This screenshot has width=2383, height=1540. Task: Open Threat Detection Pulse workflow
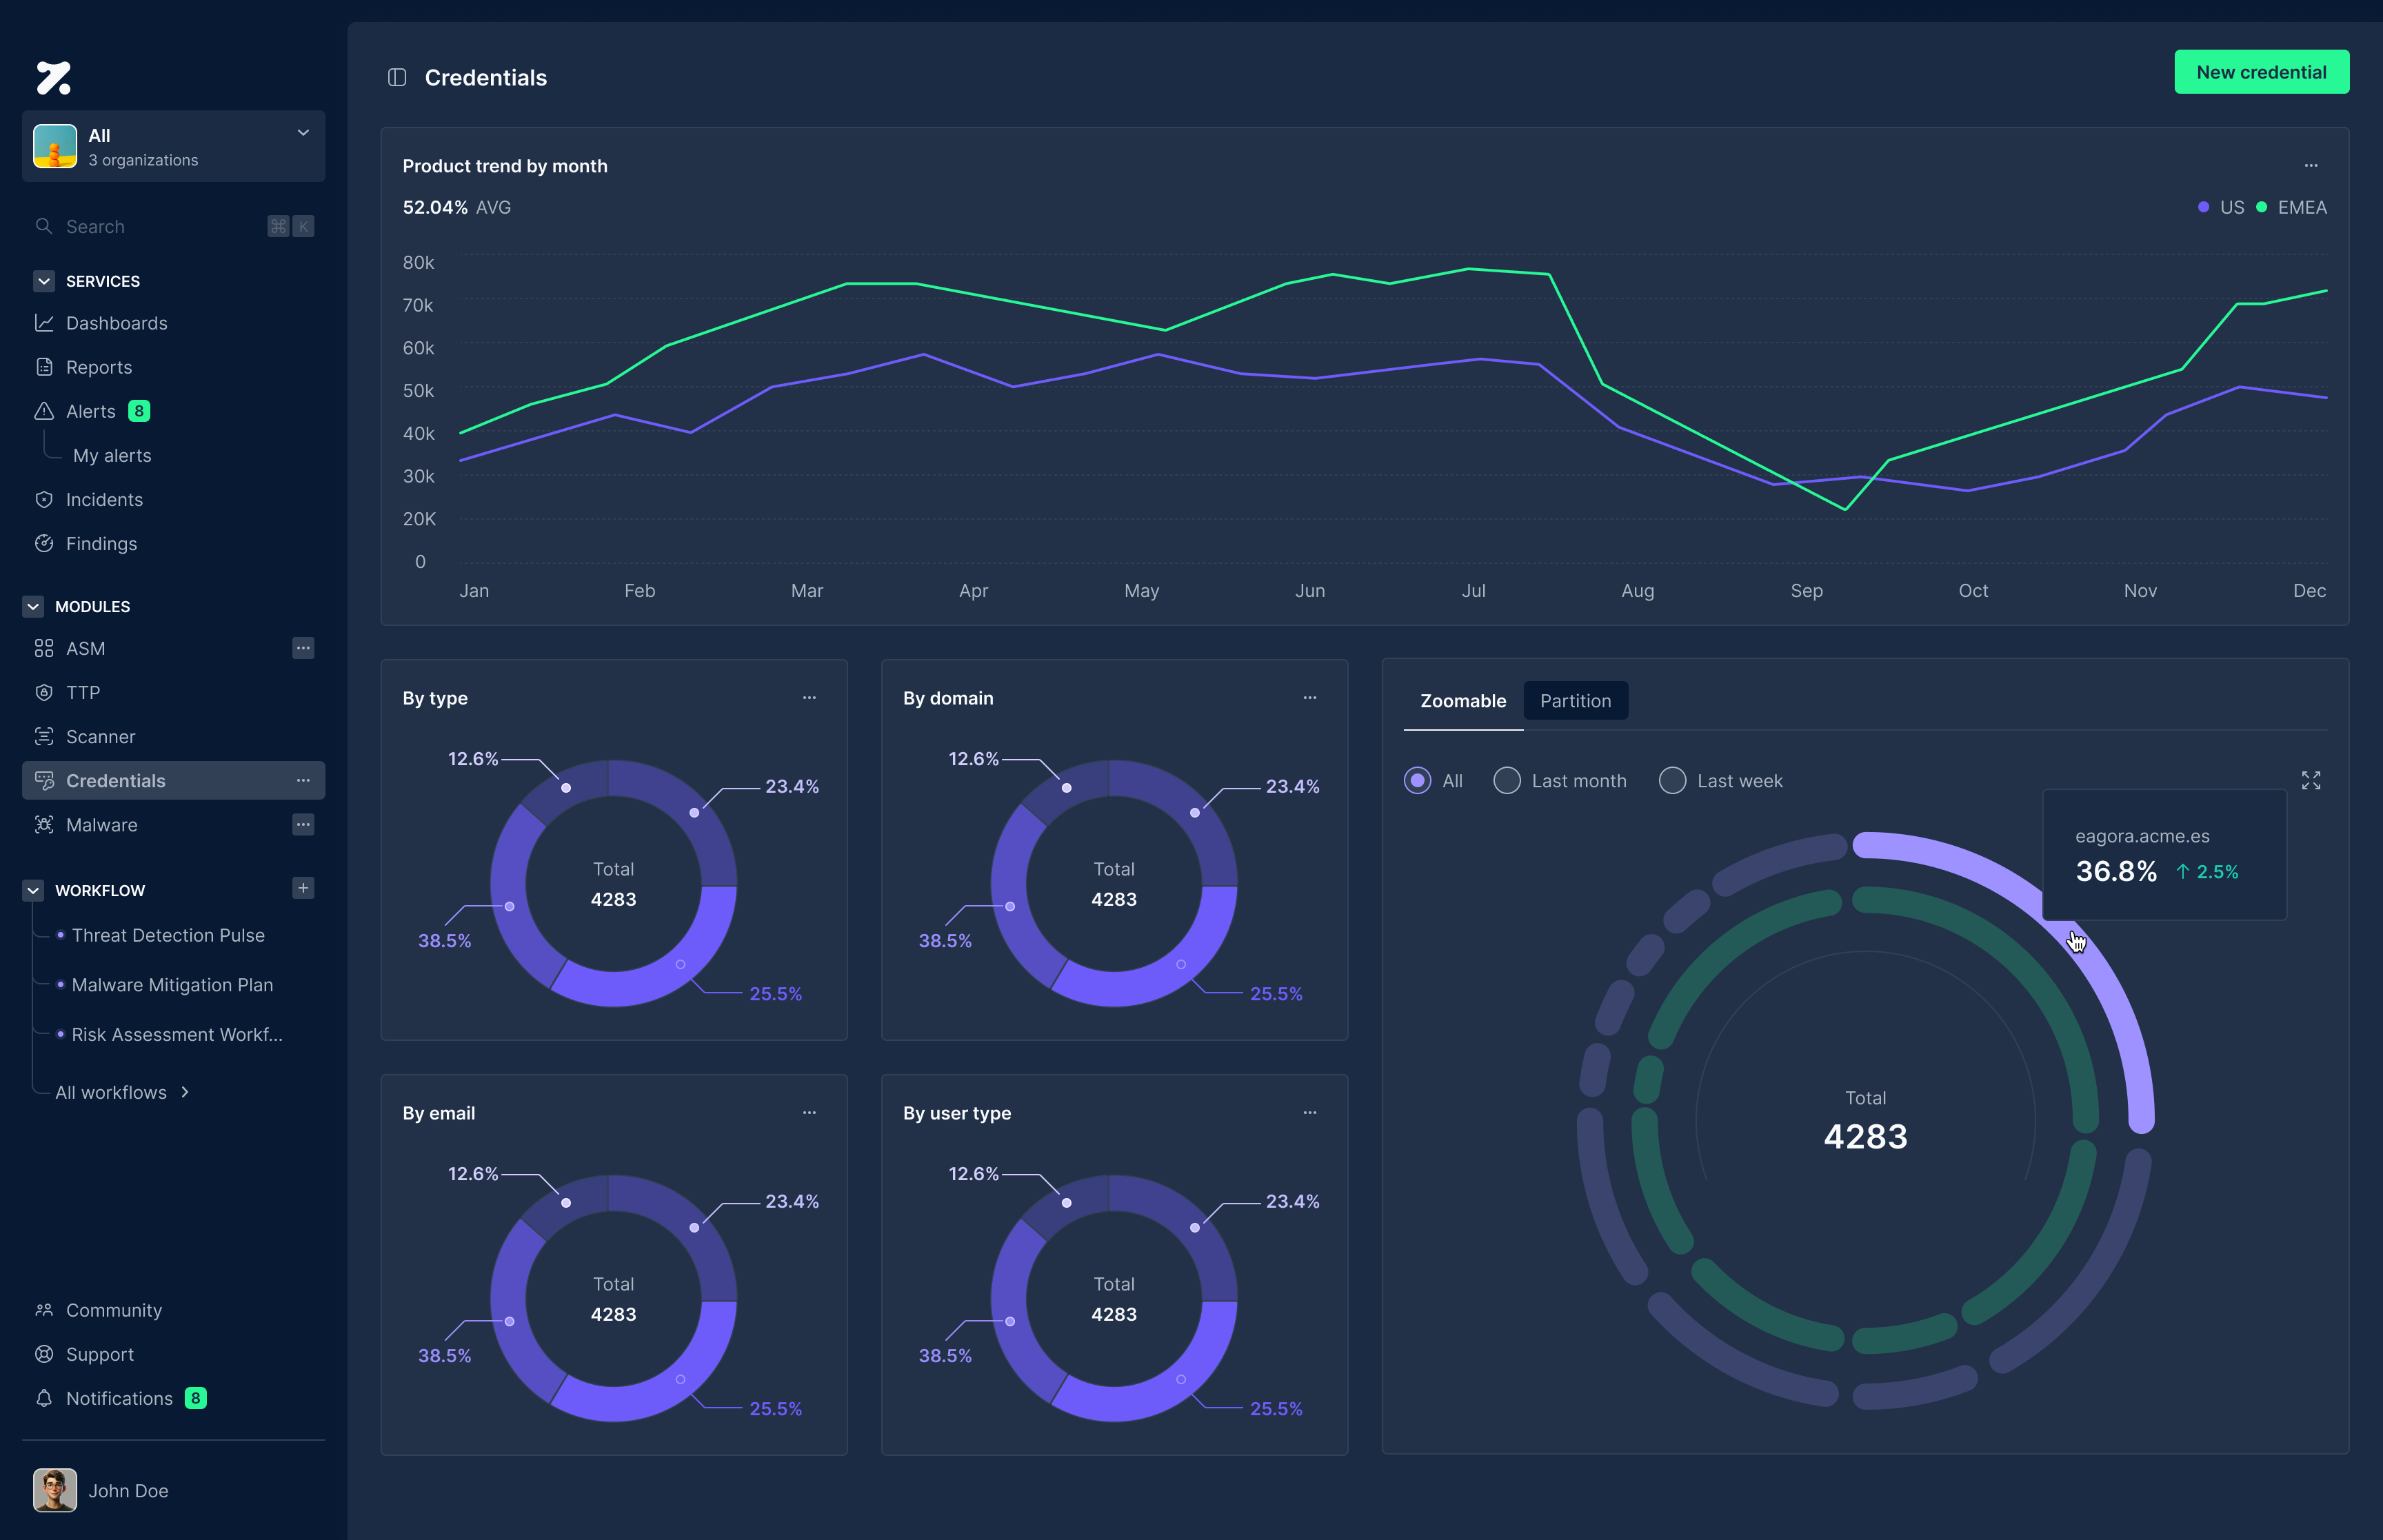168,935
